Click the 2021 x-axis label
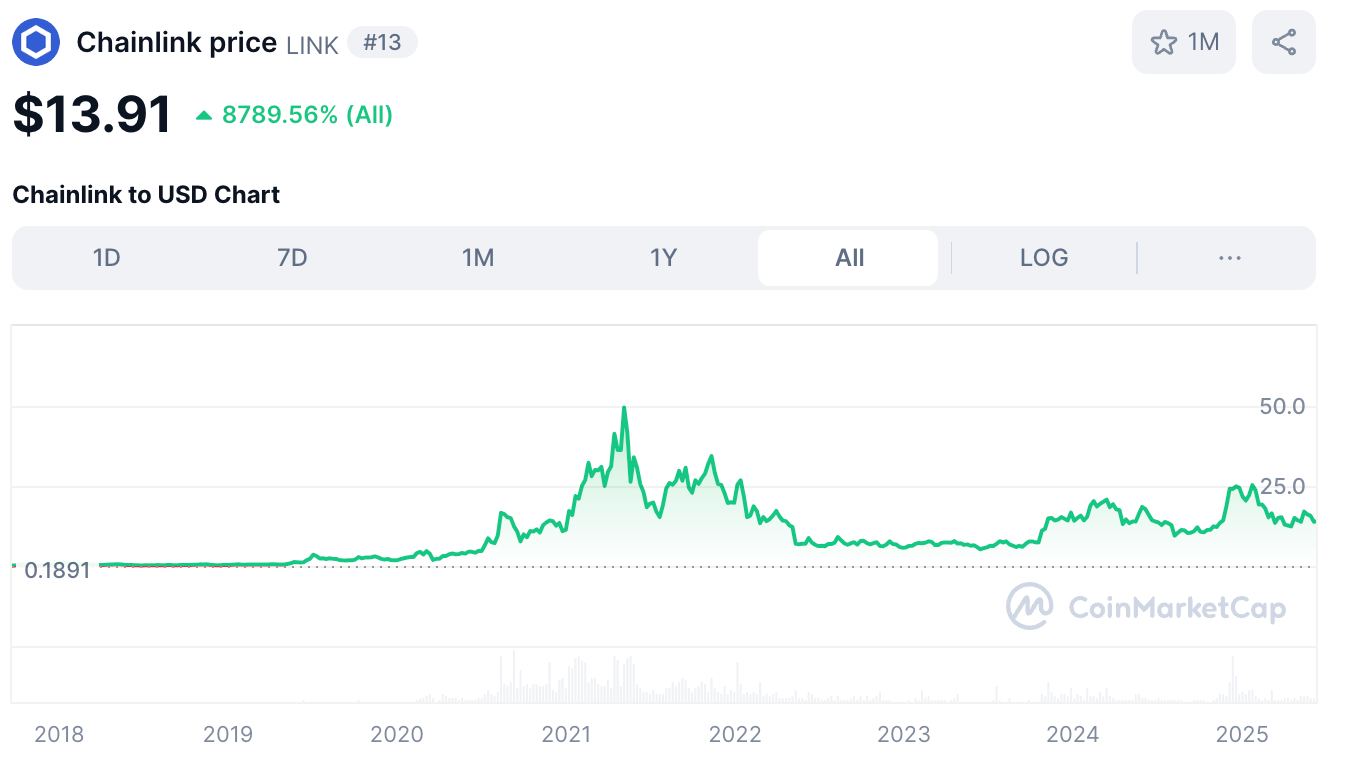This screenshot has height=770, width=1350. (566, 734)
